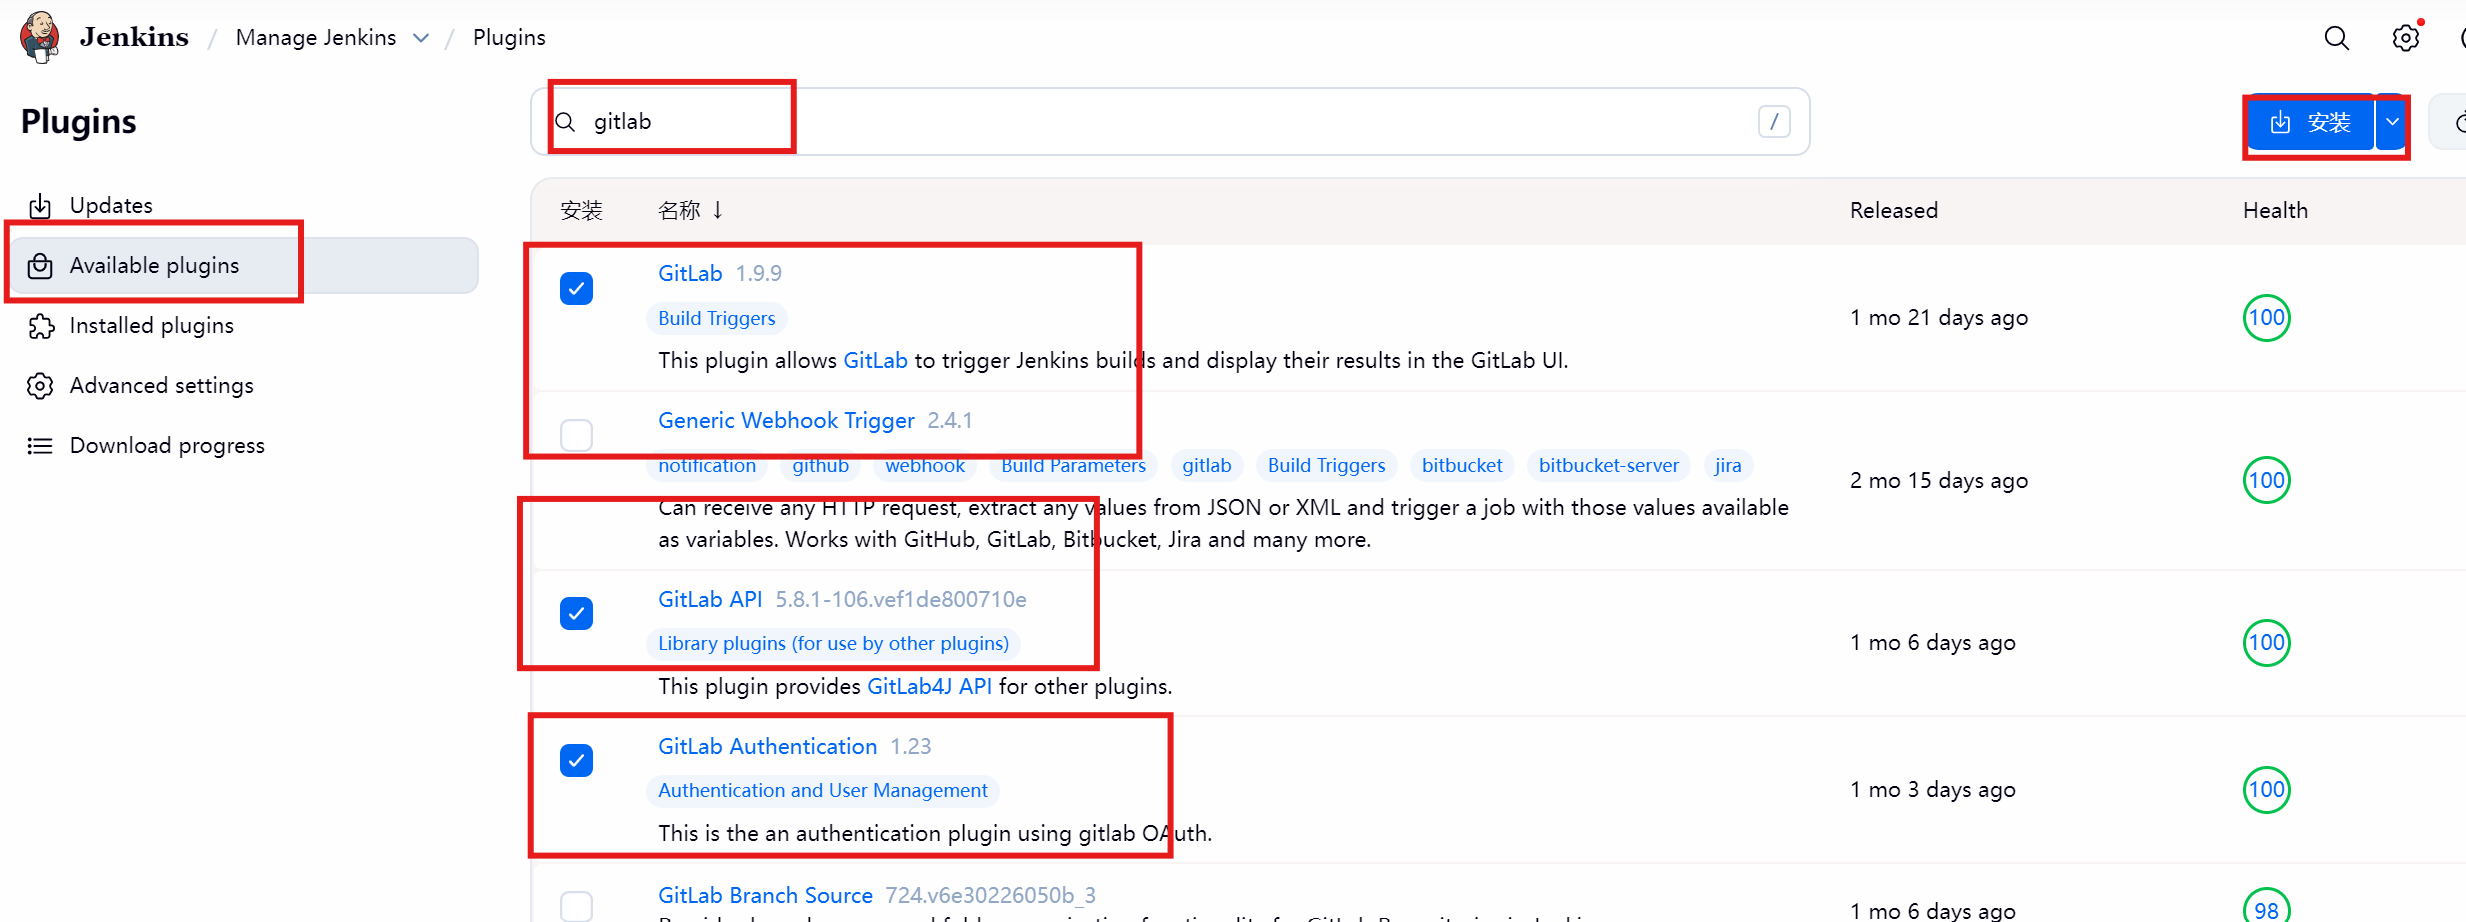2466x922 pixels.
Task: Click the Build Parameters tag
Action: click(1073, 465)
